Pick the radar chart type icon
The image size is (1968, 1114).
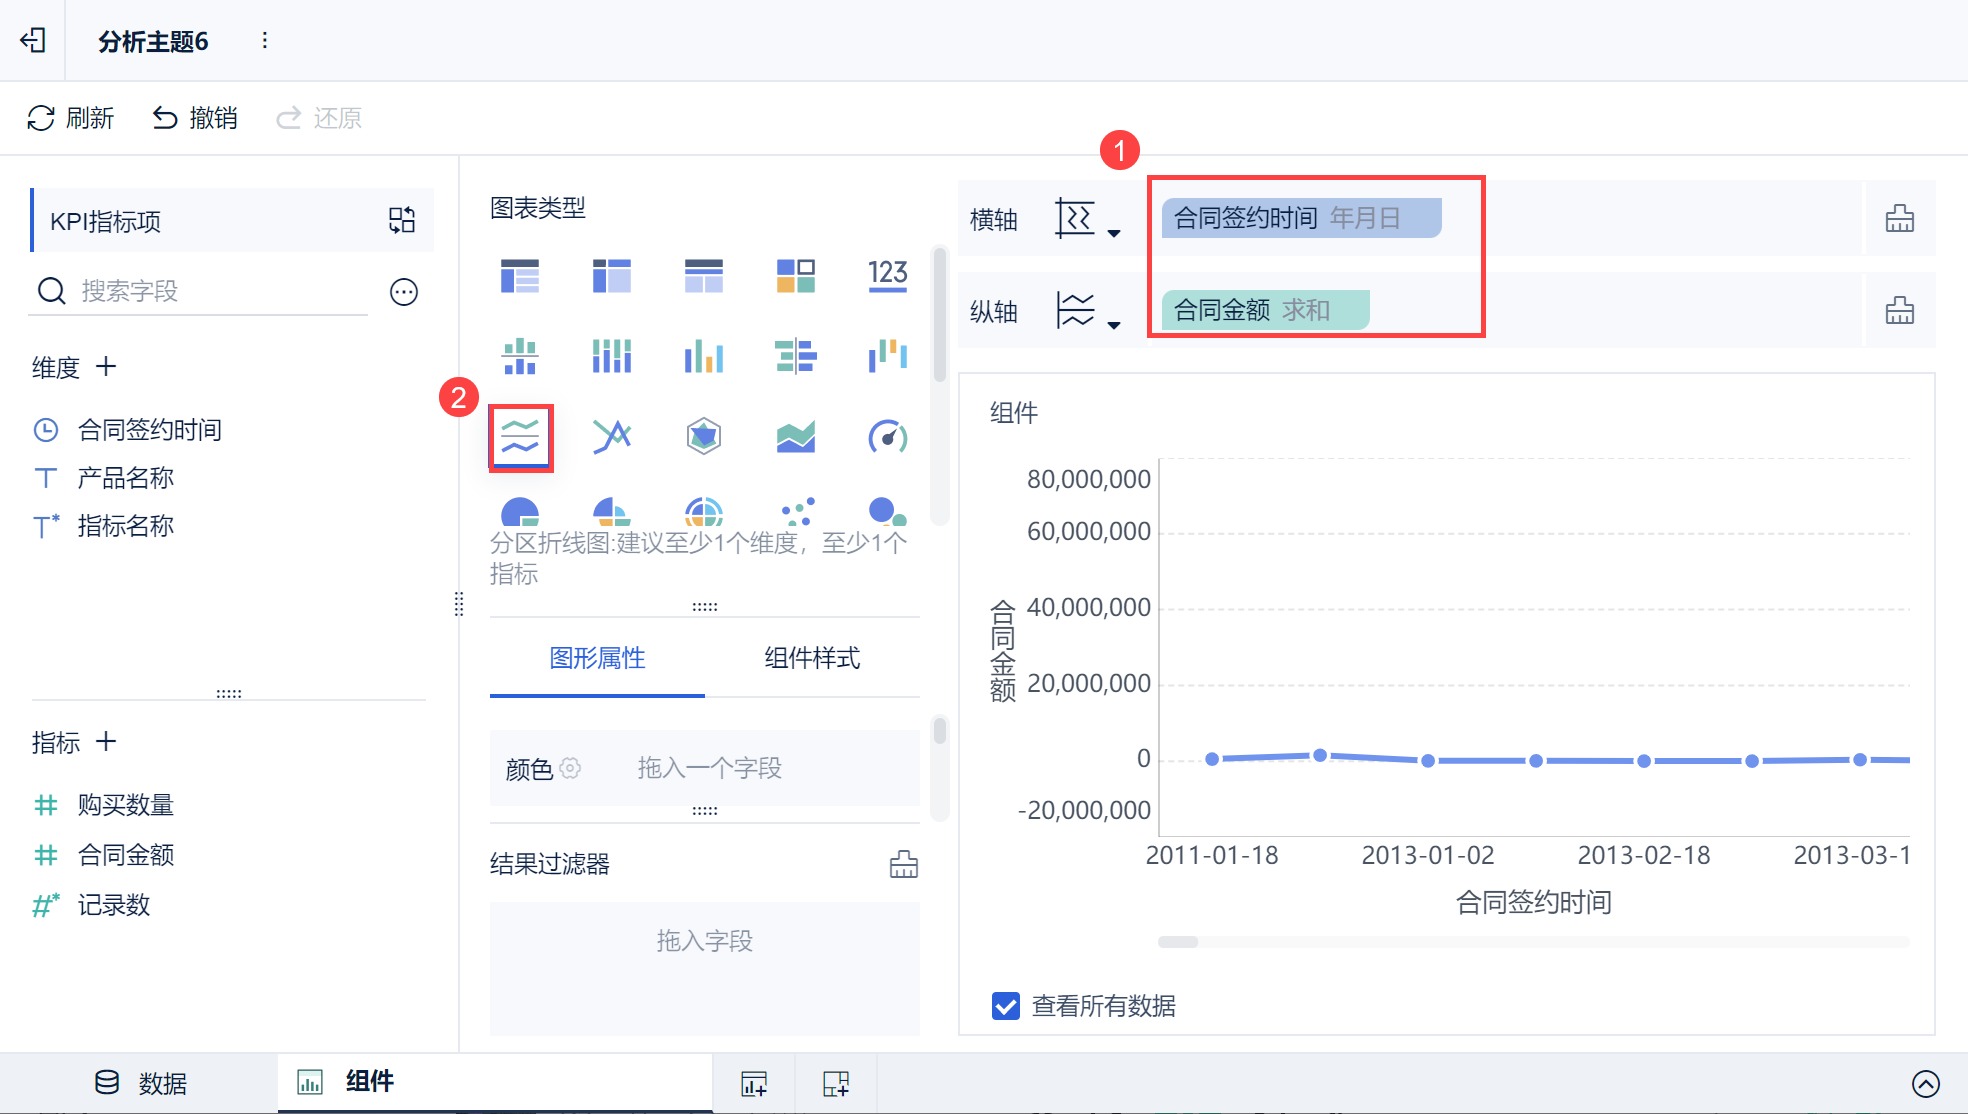(x=704, y=437)
